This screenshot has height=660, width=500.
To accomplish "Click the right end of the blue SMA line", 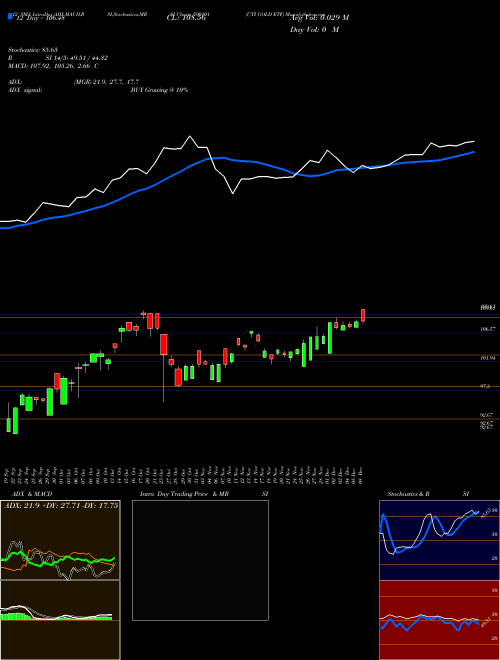I will 474,152.
